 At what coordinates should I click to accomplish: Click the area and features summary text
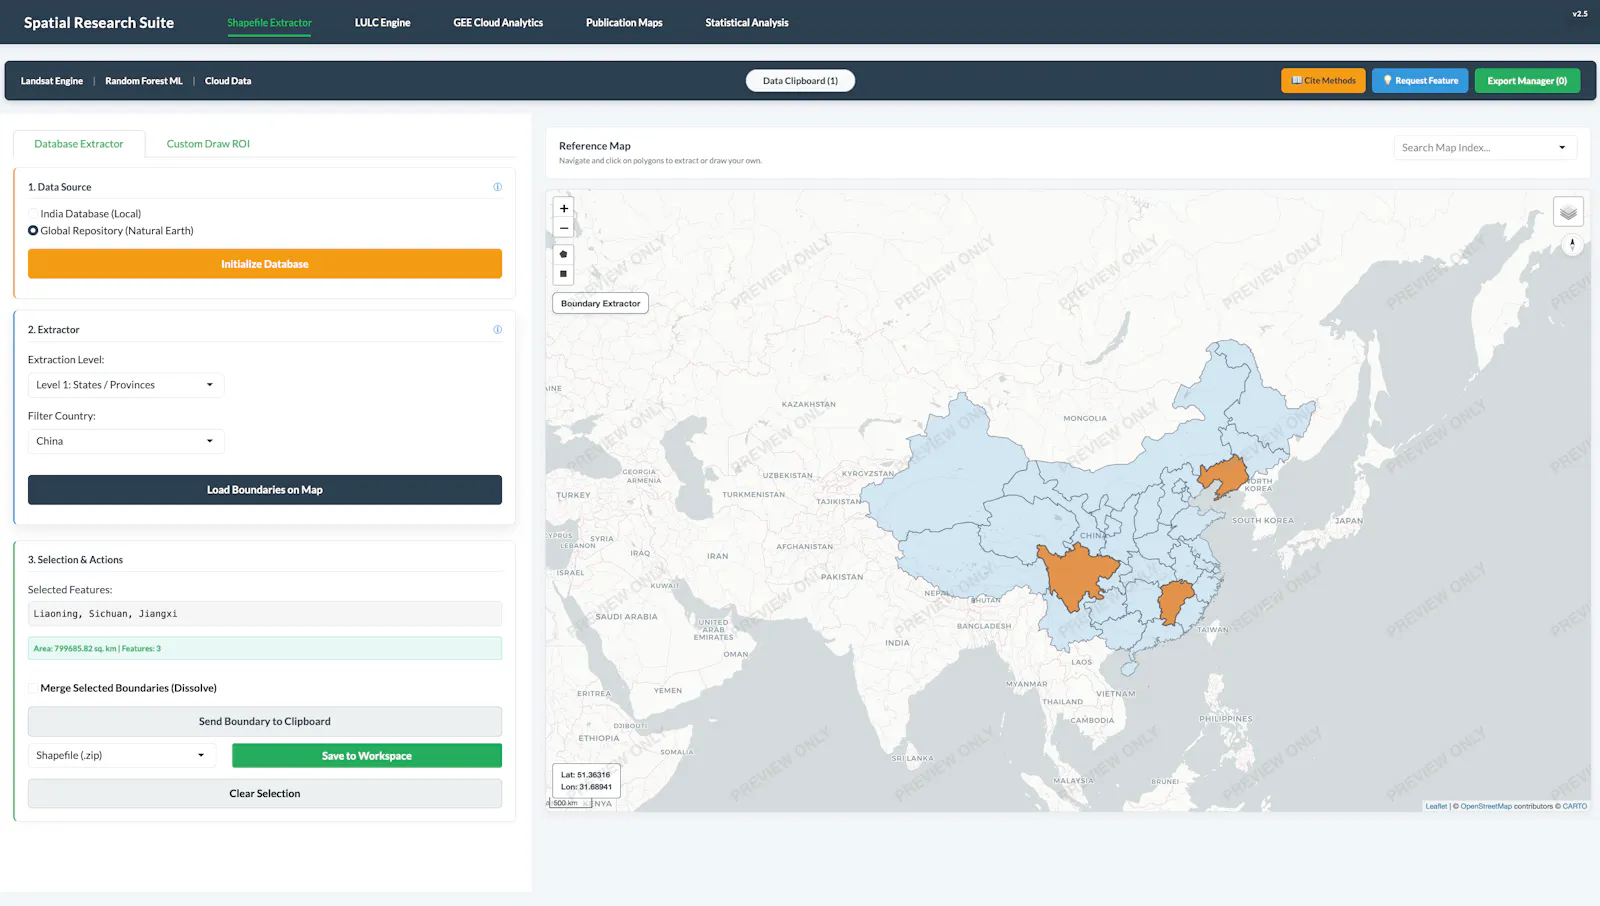(97, 649)
